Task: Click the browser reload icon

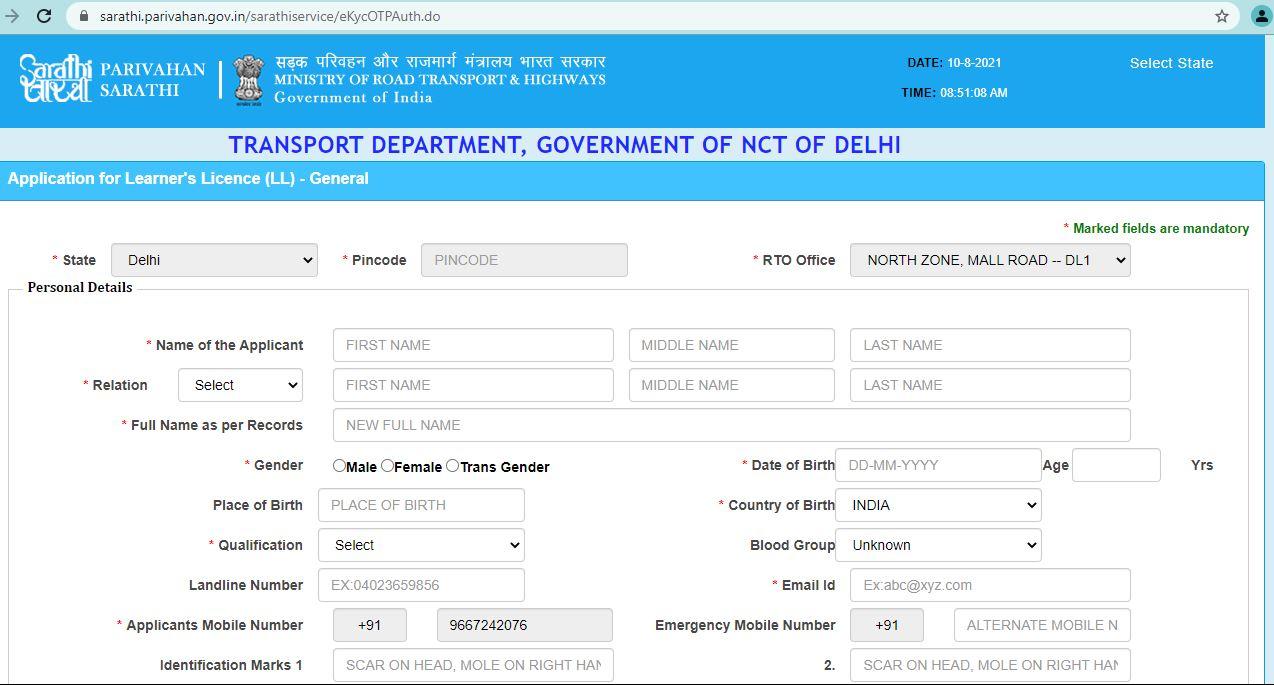Action: [44, 16]
